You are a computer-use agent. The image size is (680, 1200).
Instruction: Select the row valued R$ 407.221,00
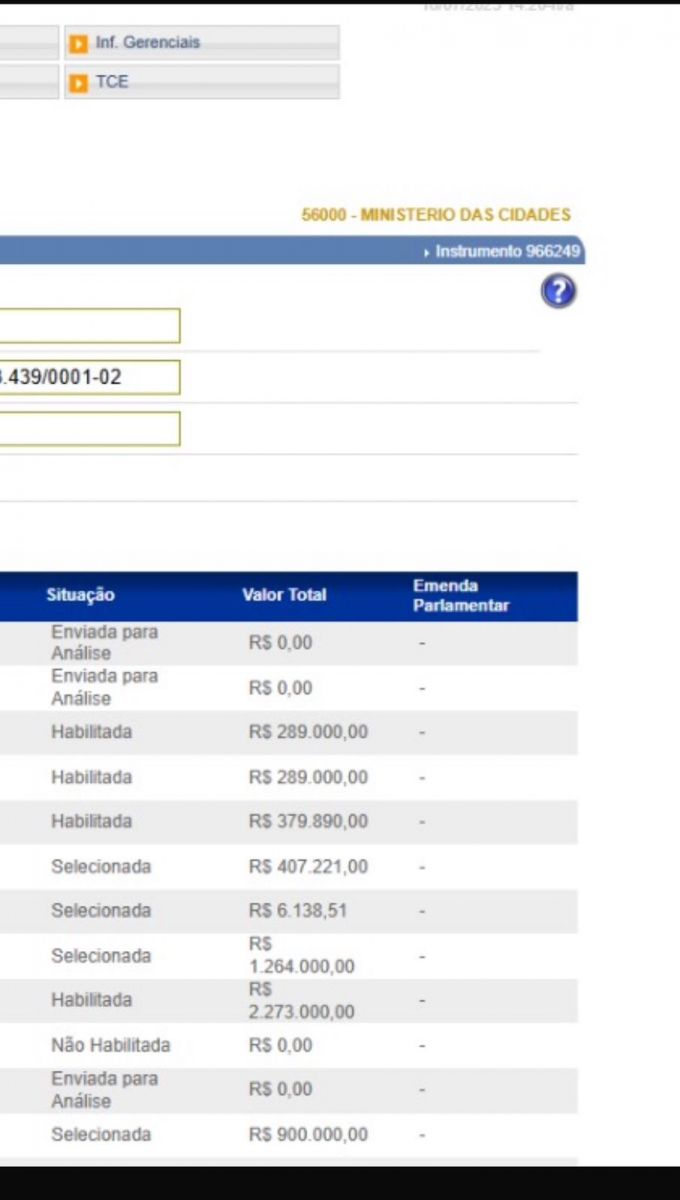308,866
